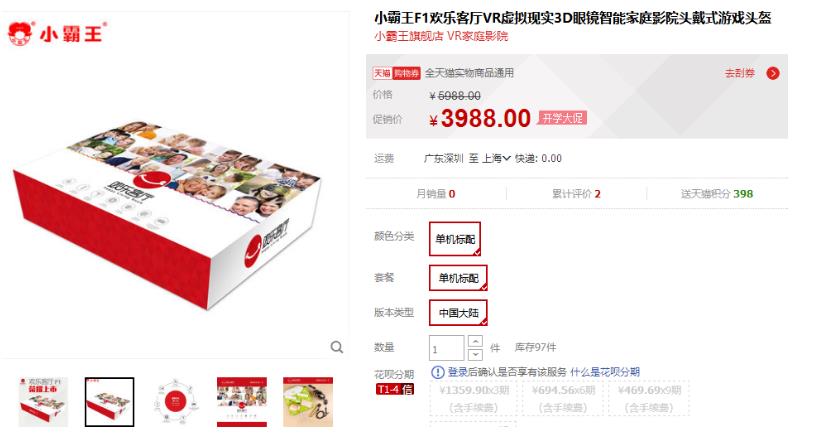Click the blue info icon beside 登录
This screenshot has width=813, height=442.
click(438, 372)
